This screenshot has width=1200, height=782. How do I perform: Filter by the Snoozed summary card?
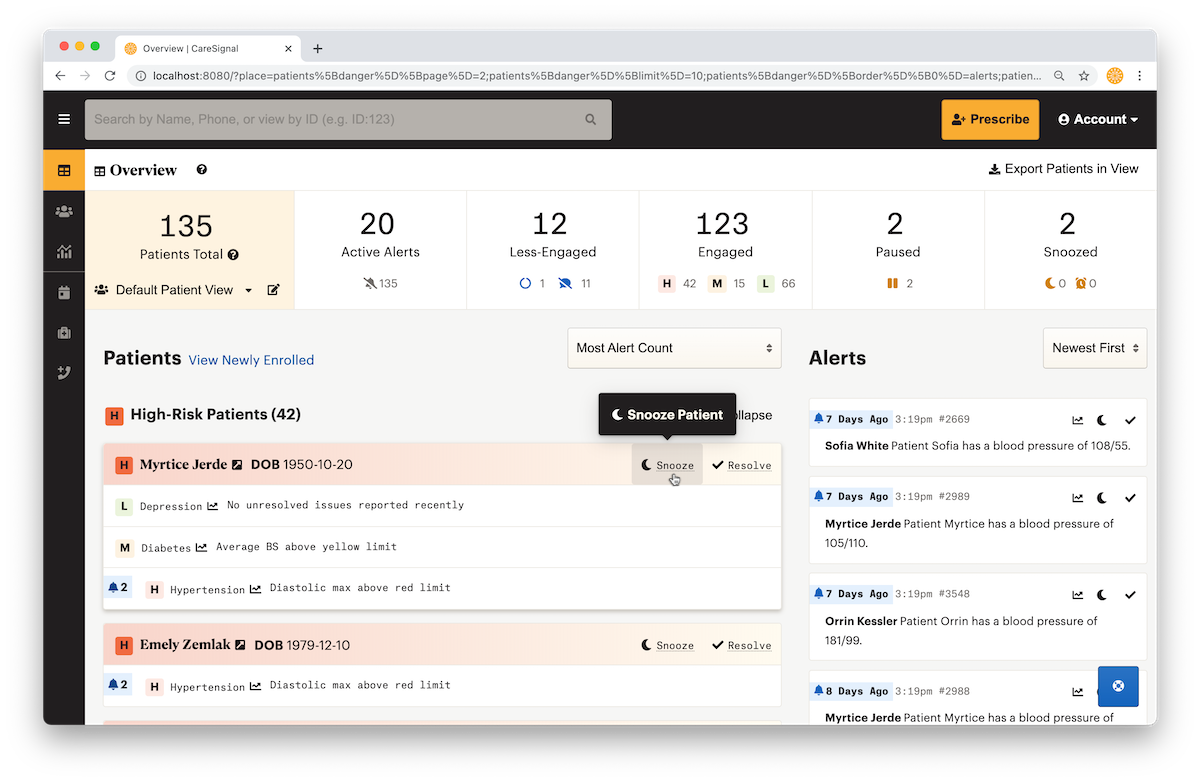click(1070, 250)
